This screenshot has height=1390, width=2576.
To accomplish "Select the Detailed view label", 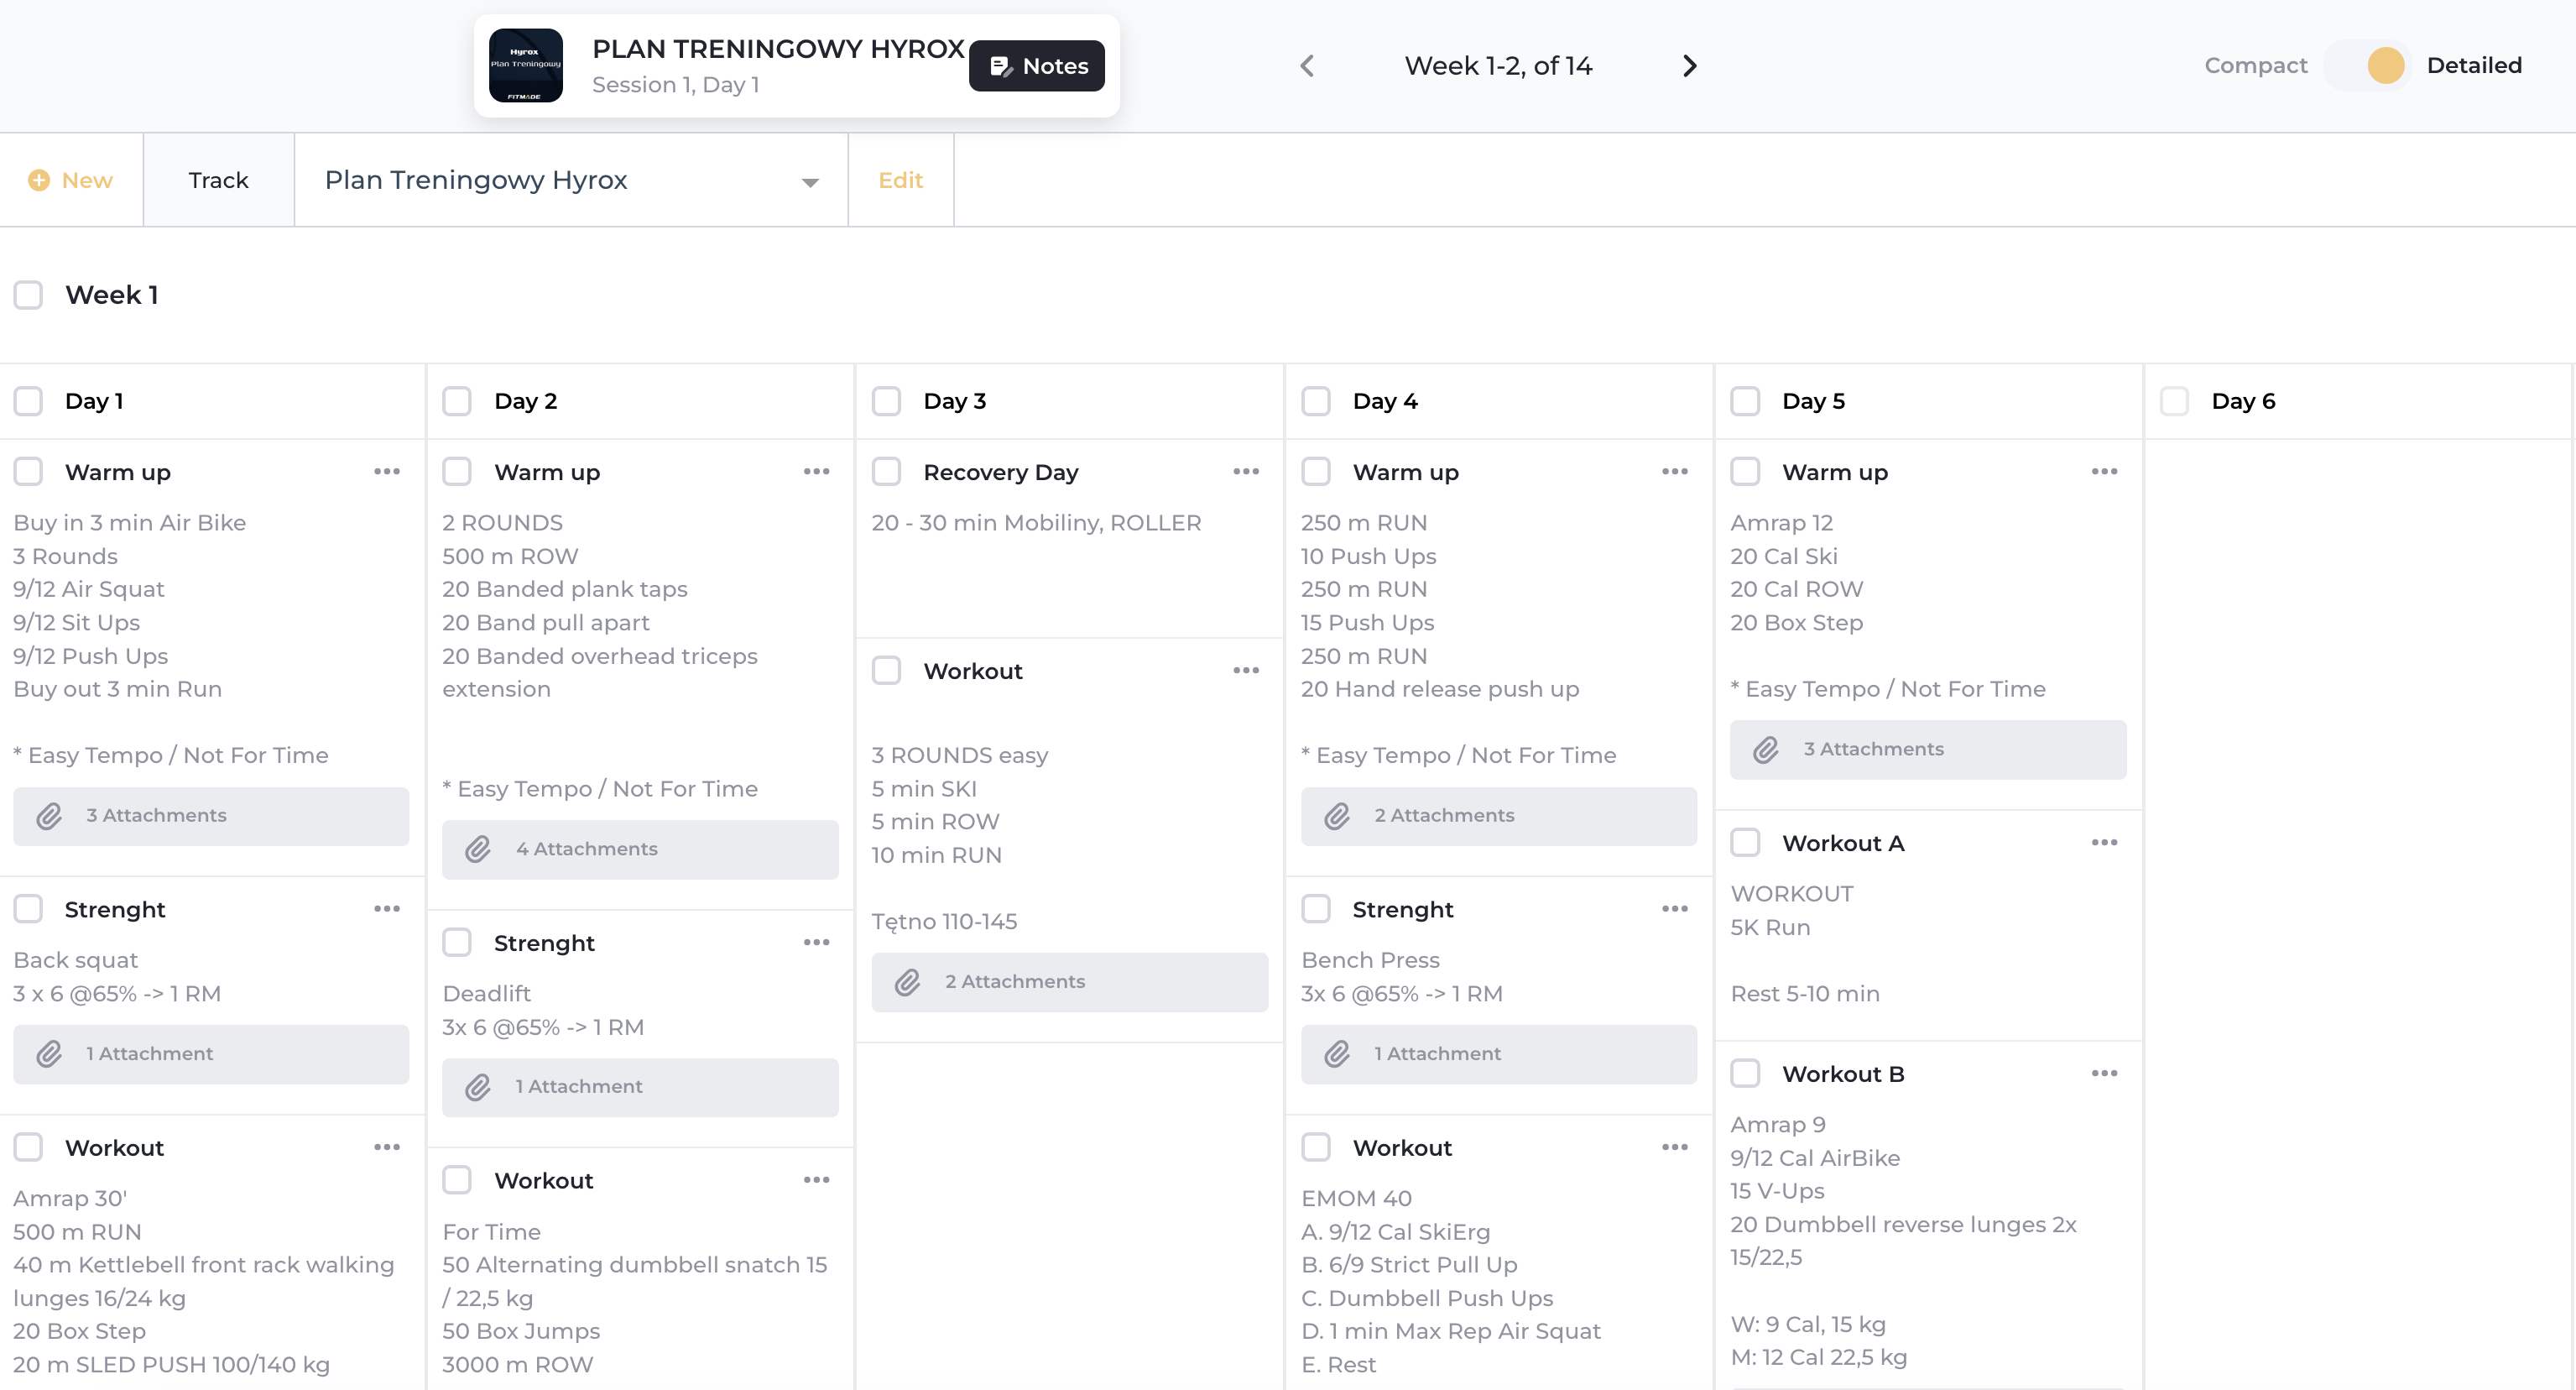I will pos(2474,66).
